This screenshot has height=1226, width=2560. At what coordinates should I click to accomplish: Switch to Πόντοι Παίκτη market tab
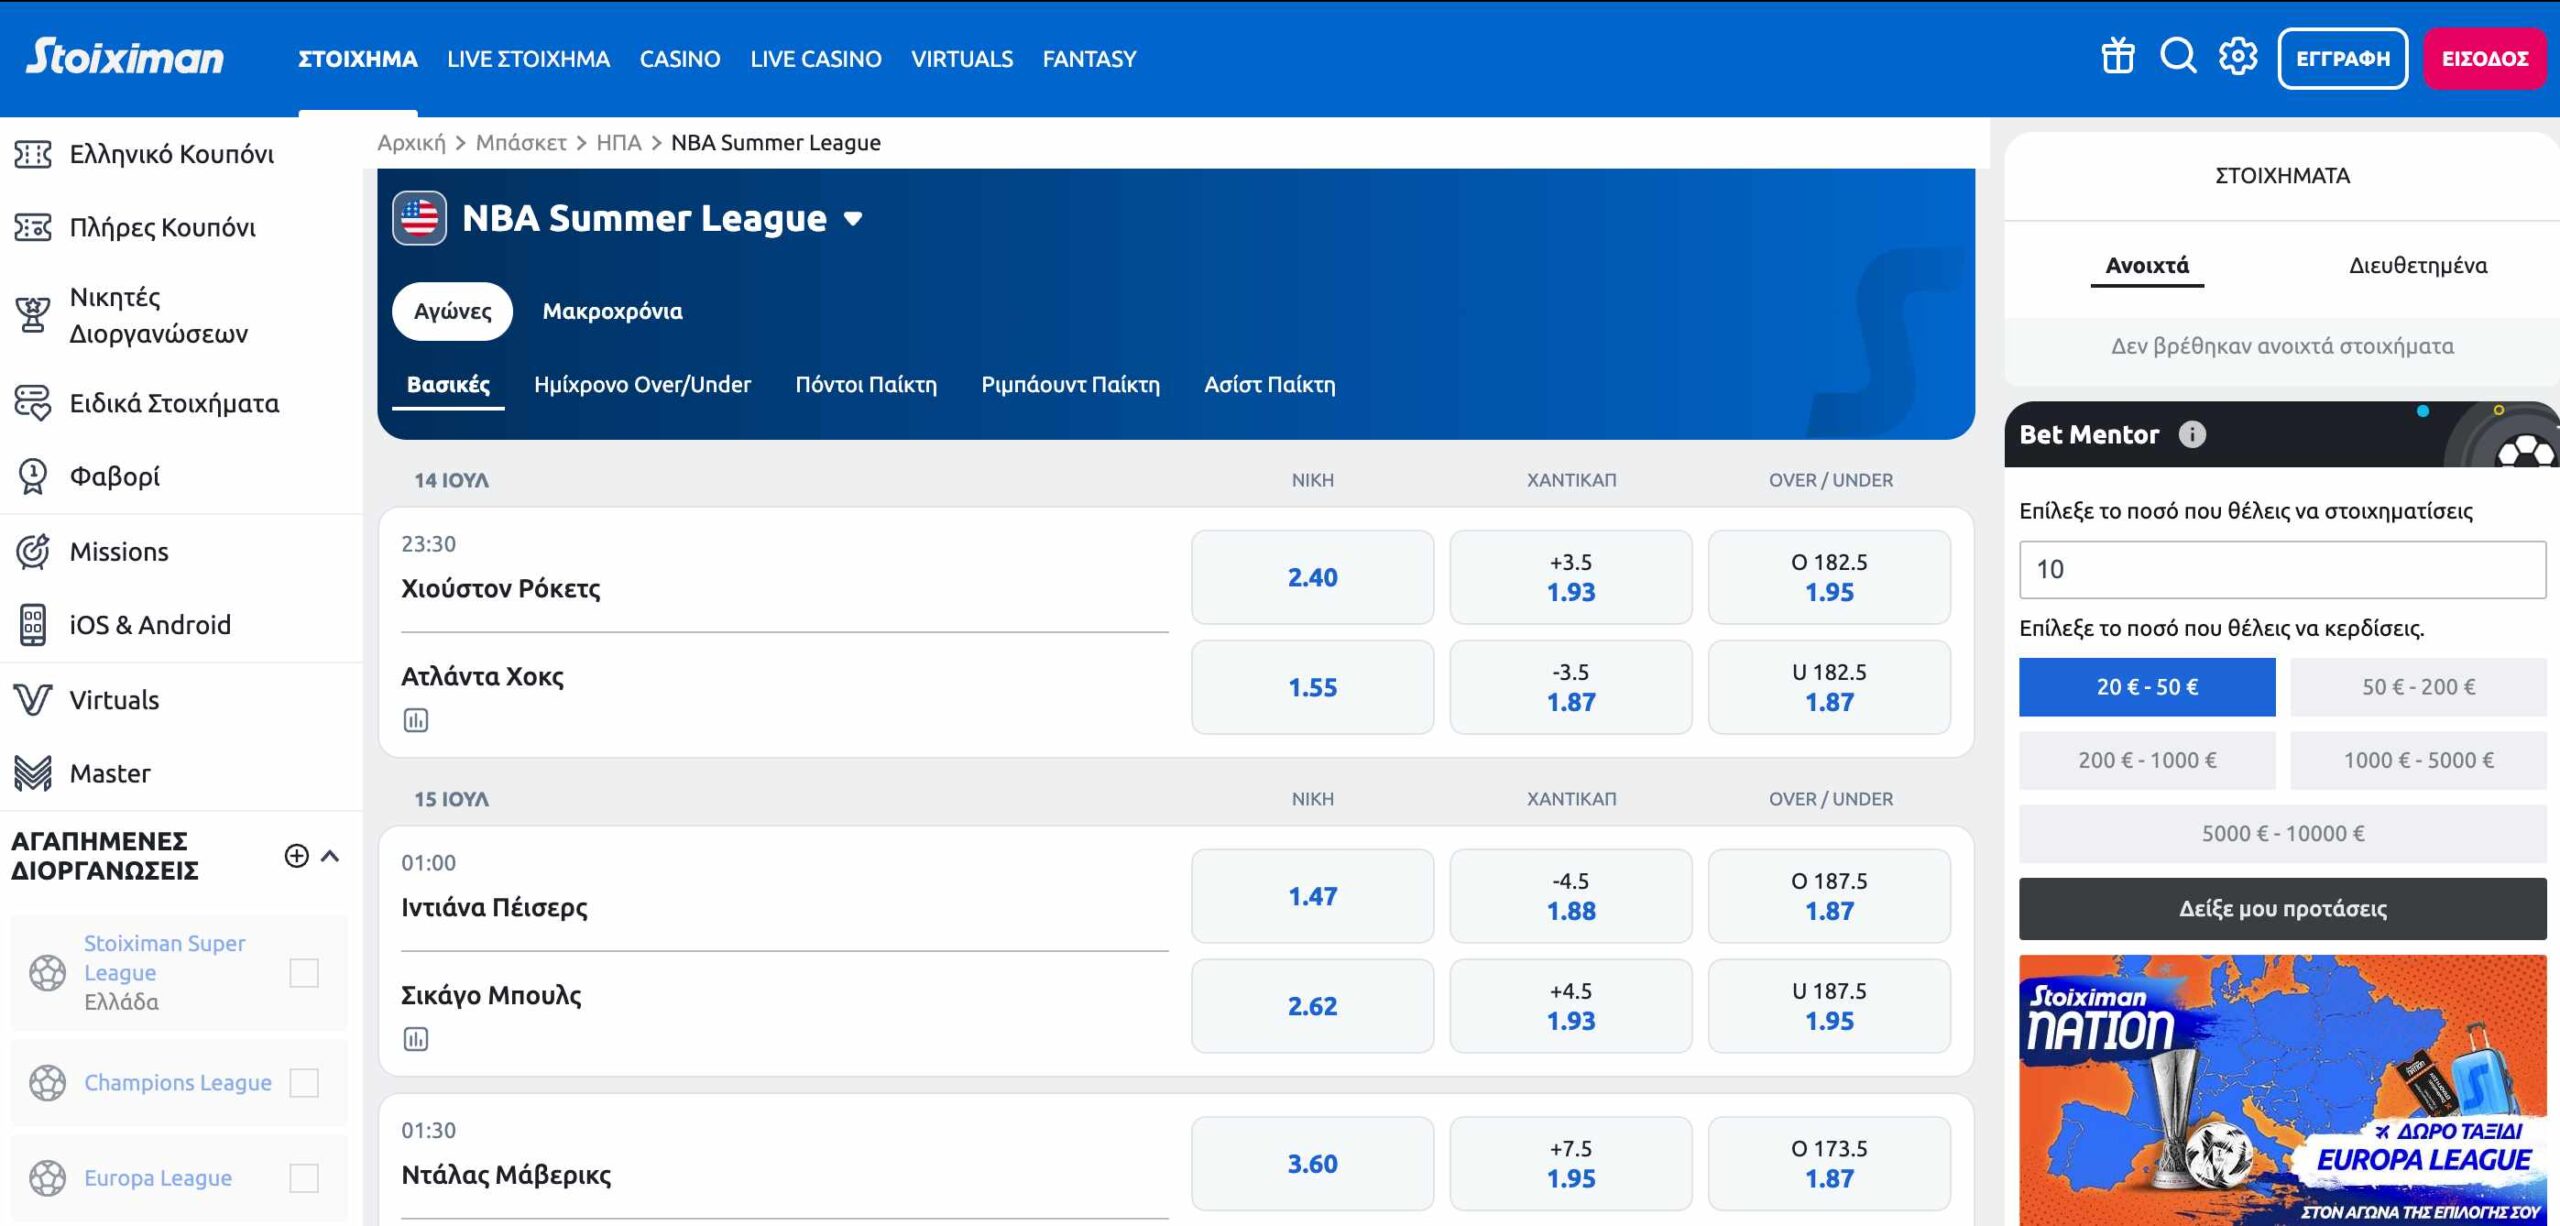coord(866,385)
